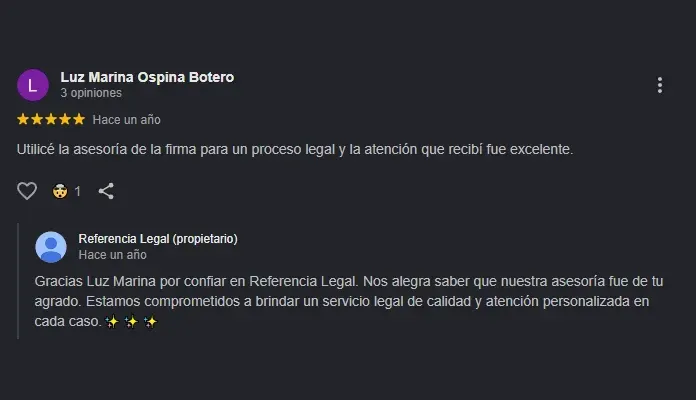This screenshot has height=400, width=696.
Task: Click the review's "Hace un año" timestamp
Action: (127, 120)
